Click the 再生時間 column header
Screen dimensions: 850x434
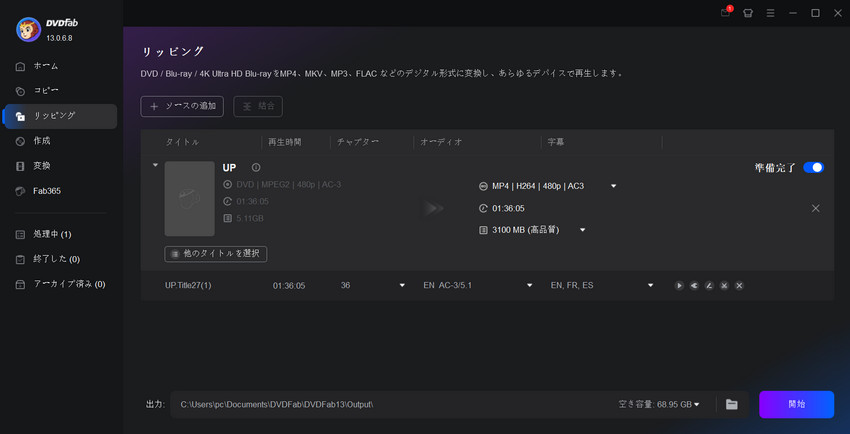pos(285,142)
